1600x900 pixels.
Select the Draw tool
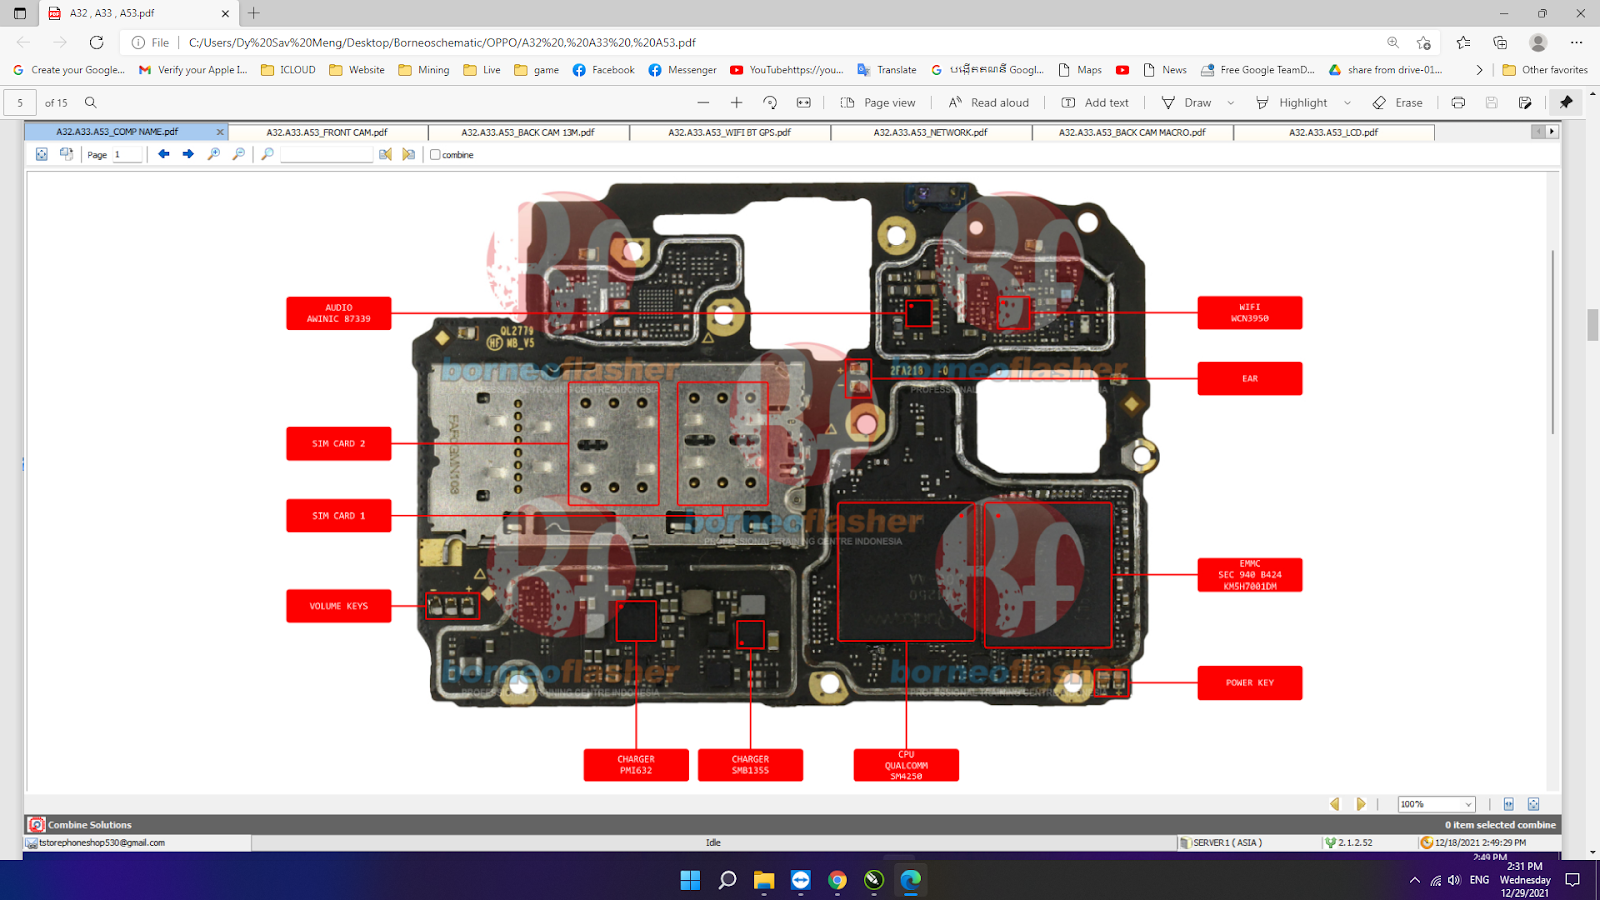1186,102
